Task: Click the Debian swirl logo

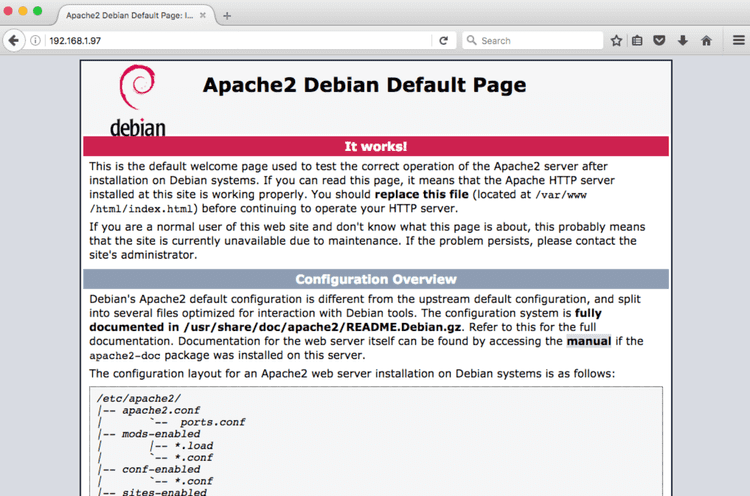Action: 137,87
